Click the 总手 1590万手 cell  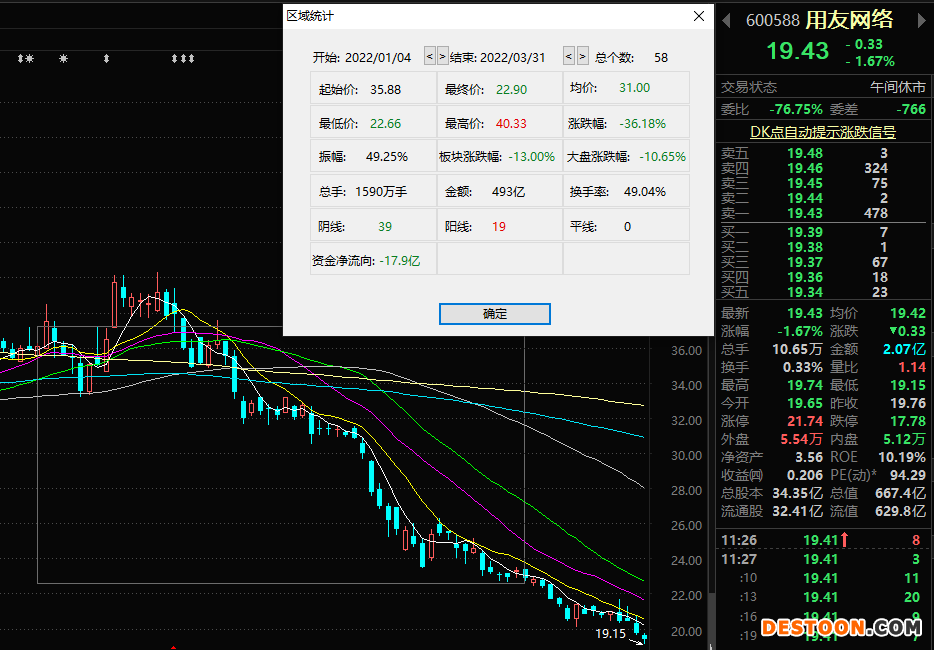point(373,191)
